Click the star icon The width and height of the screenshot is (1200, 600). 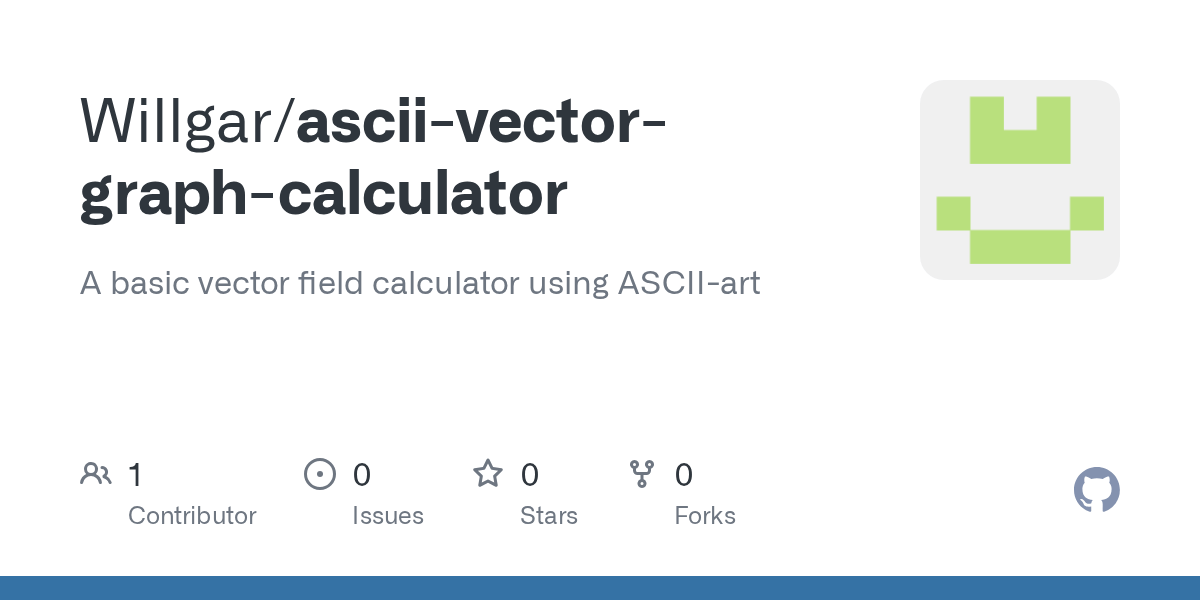coord(488,473)
